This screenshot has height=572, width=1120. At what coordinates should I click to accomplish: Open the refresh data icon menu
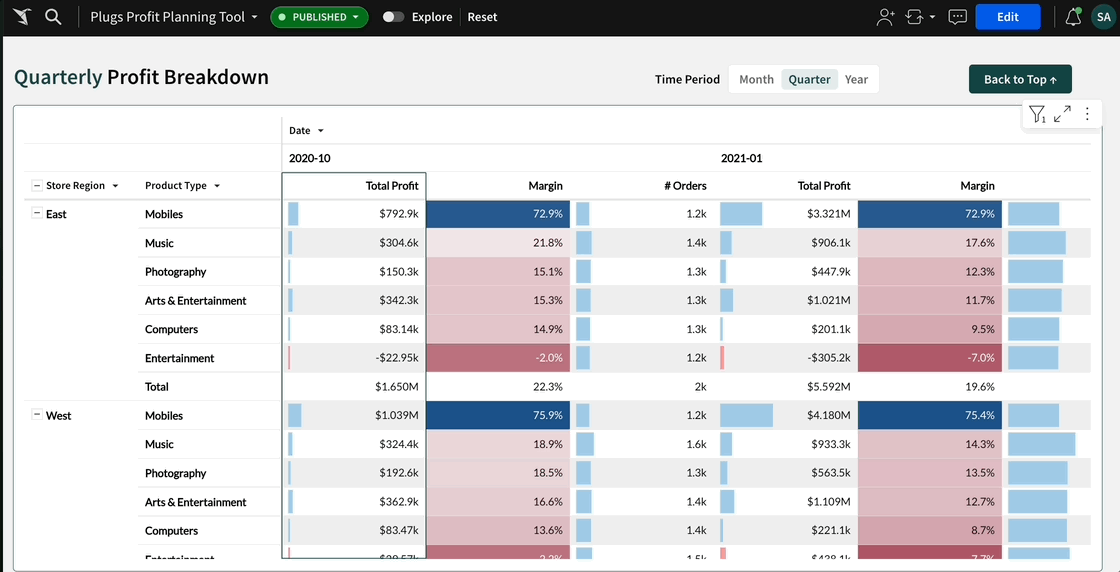919,17
